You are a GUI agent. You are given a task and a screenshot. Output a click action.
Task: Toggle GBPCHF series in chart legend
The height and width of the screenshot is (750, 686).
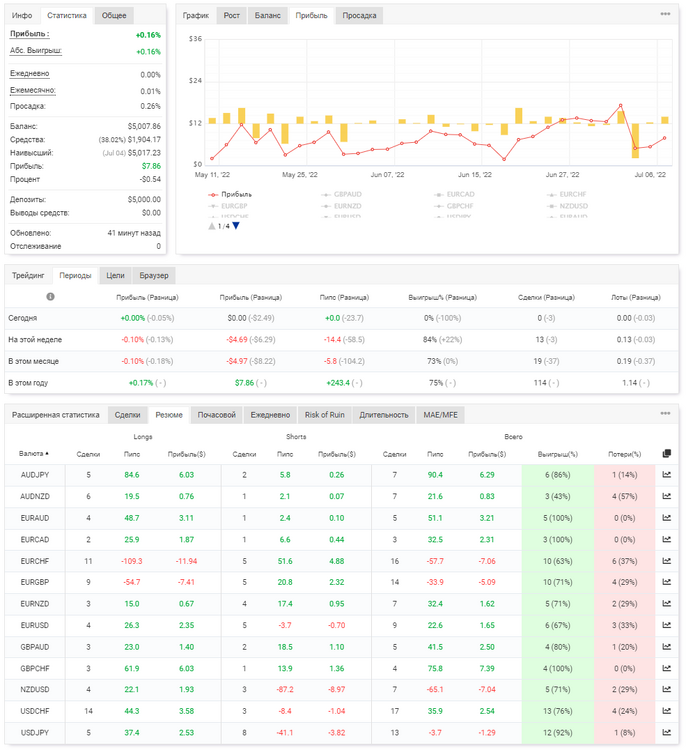tap(454, 206)
